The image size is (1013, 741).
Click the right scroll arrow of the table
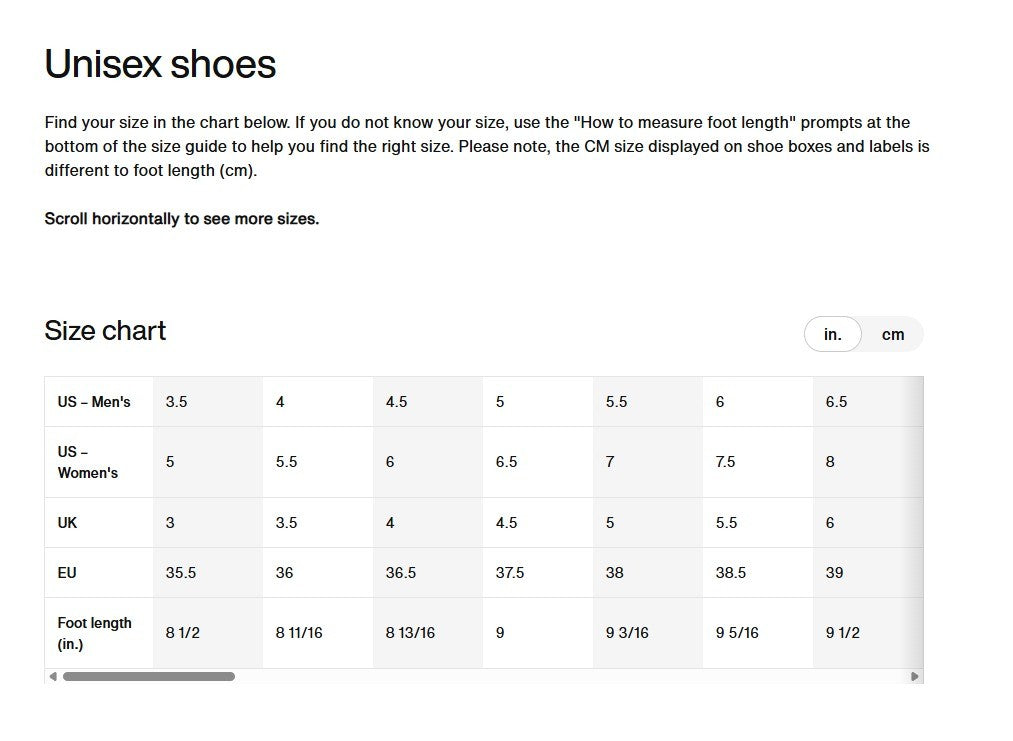pos(915,677)
